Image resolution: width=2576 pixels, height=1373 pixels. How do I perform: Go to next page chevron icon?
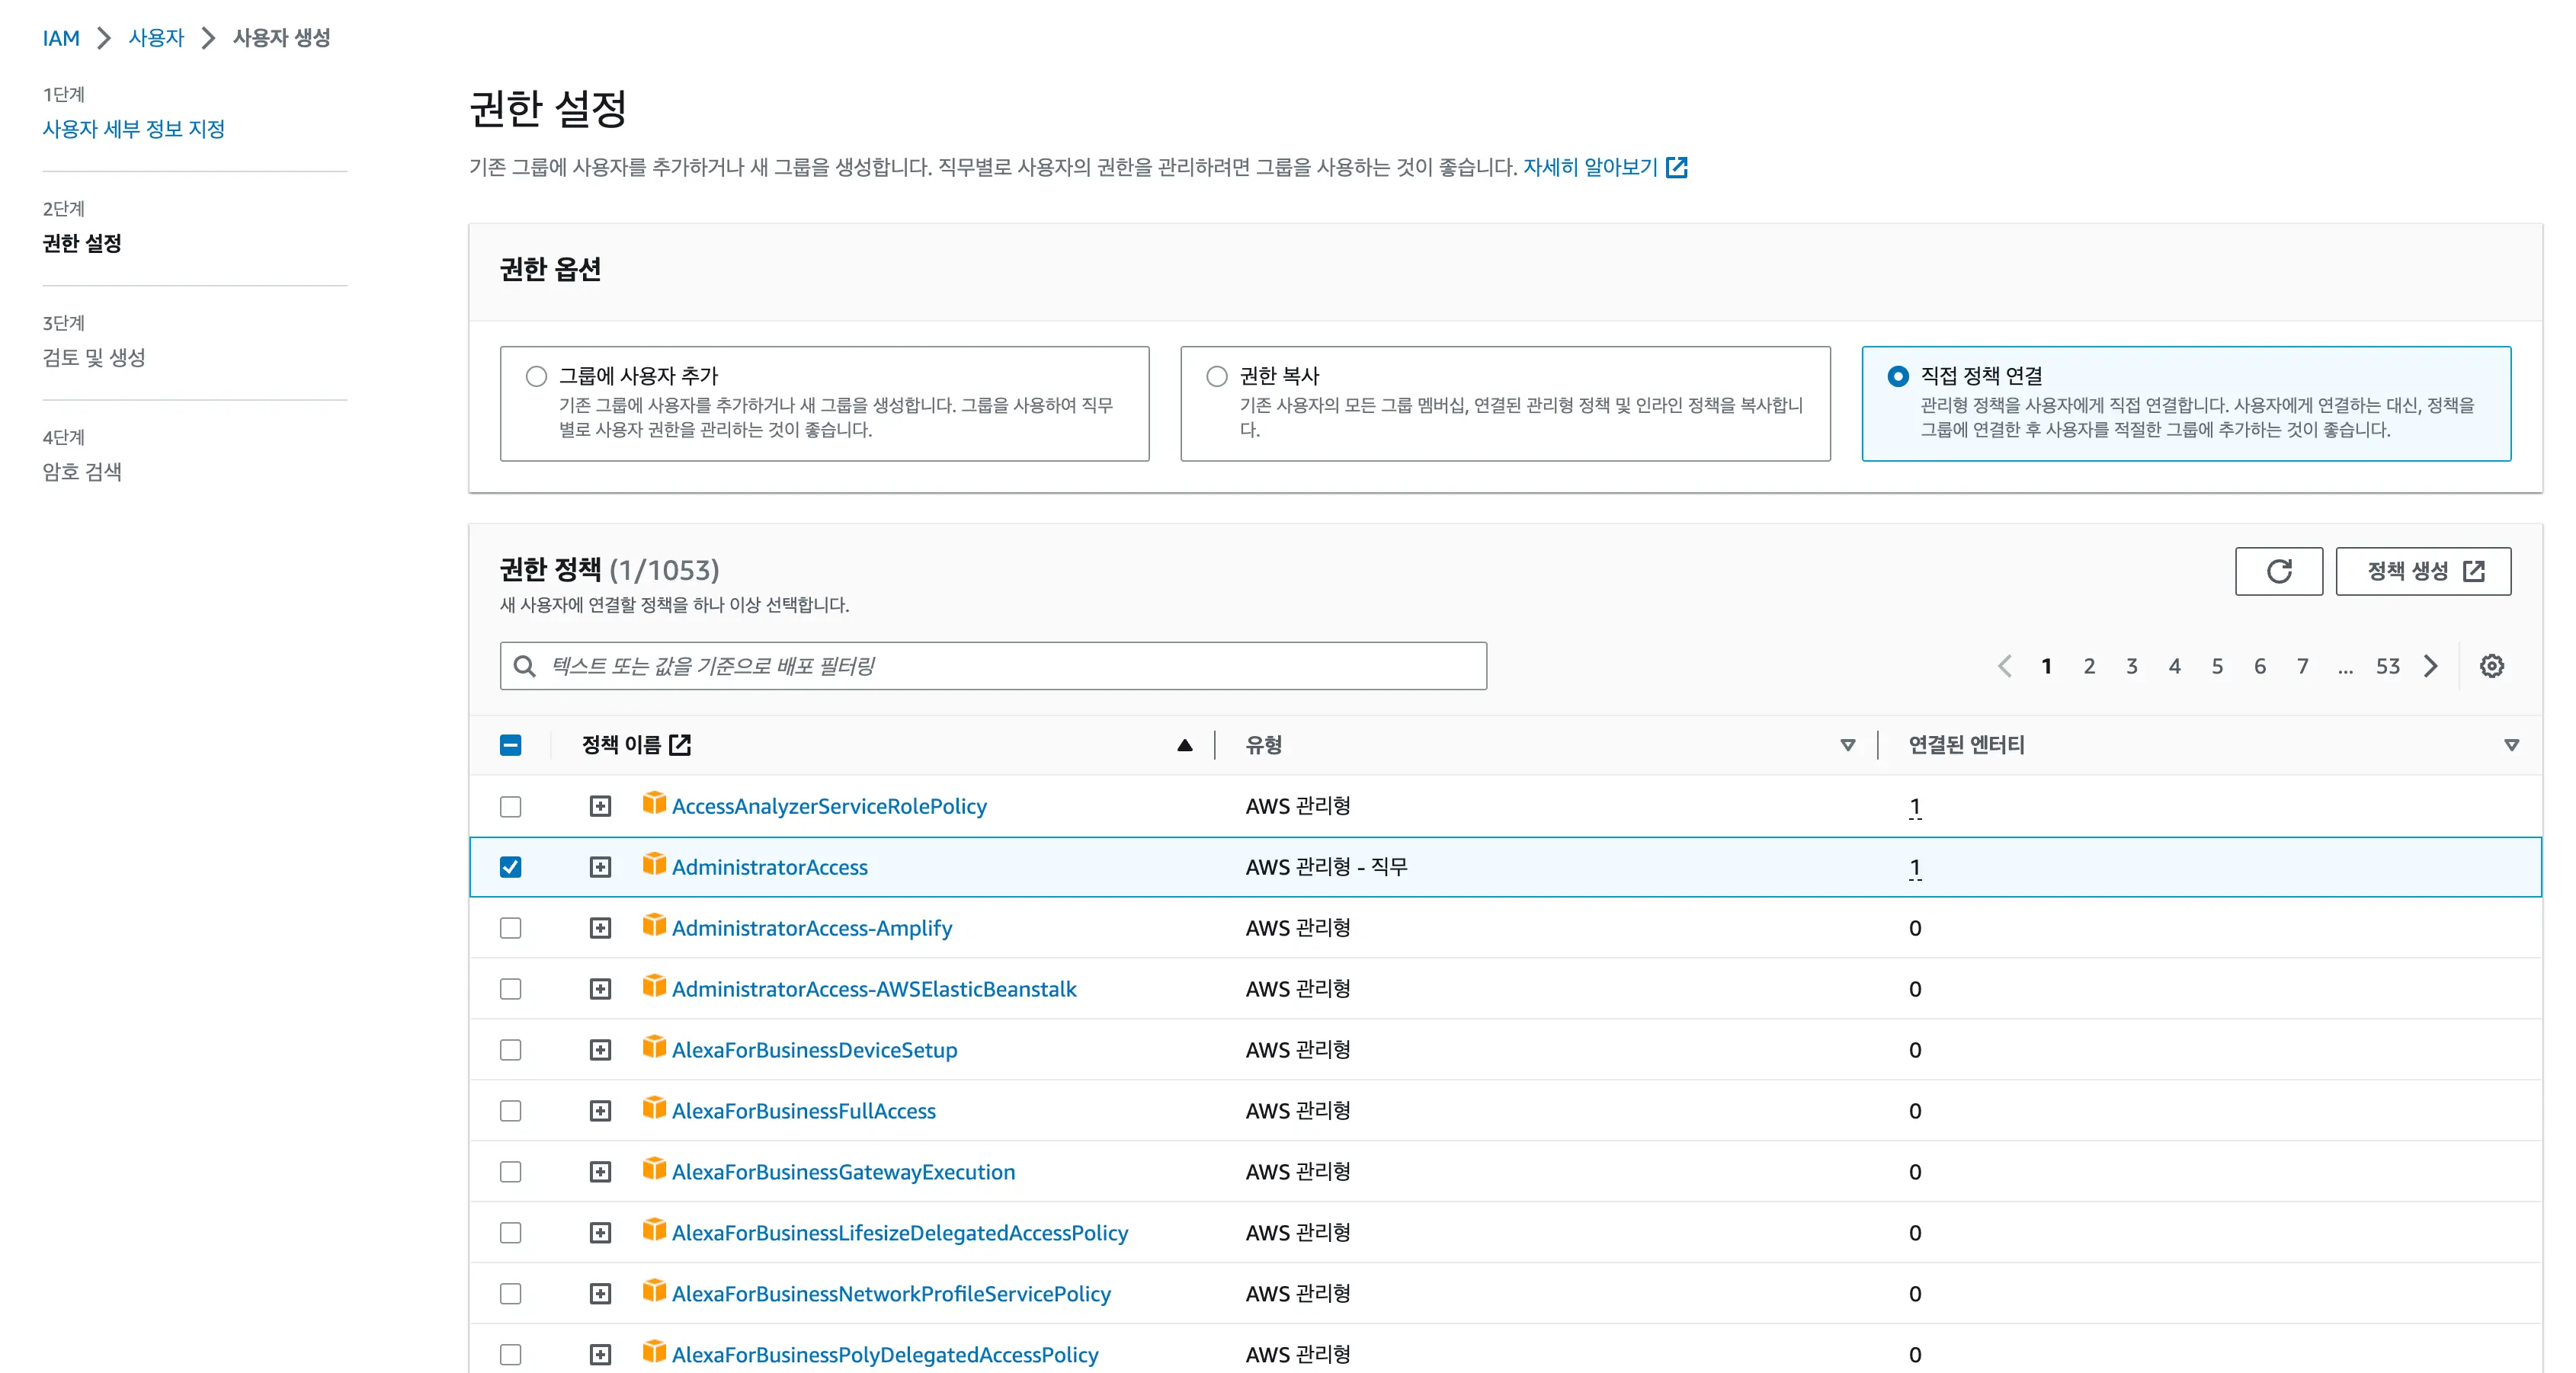2431,666
